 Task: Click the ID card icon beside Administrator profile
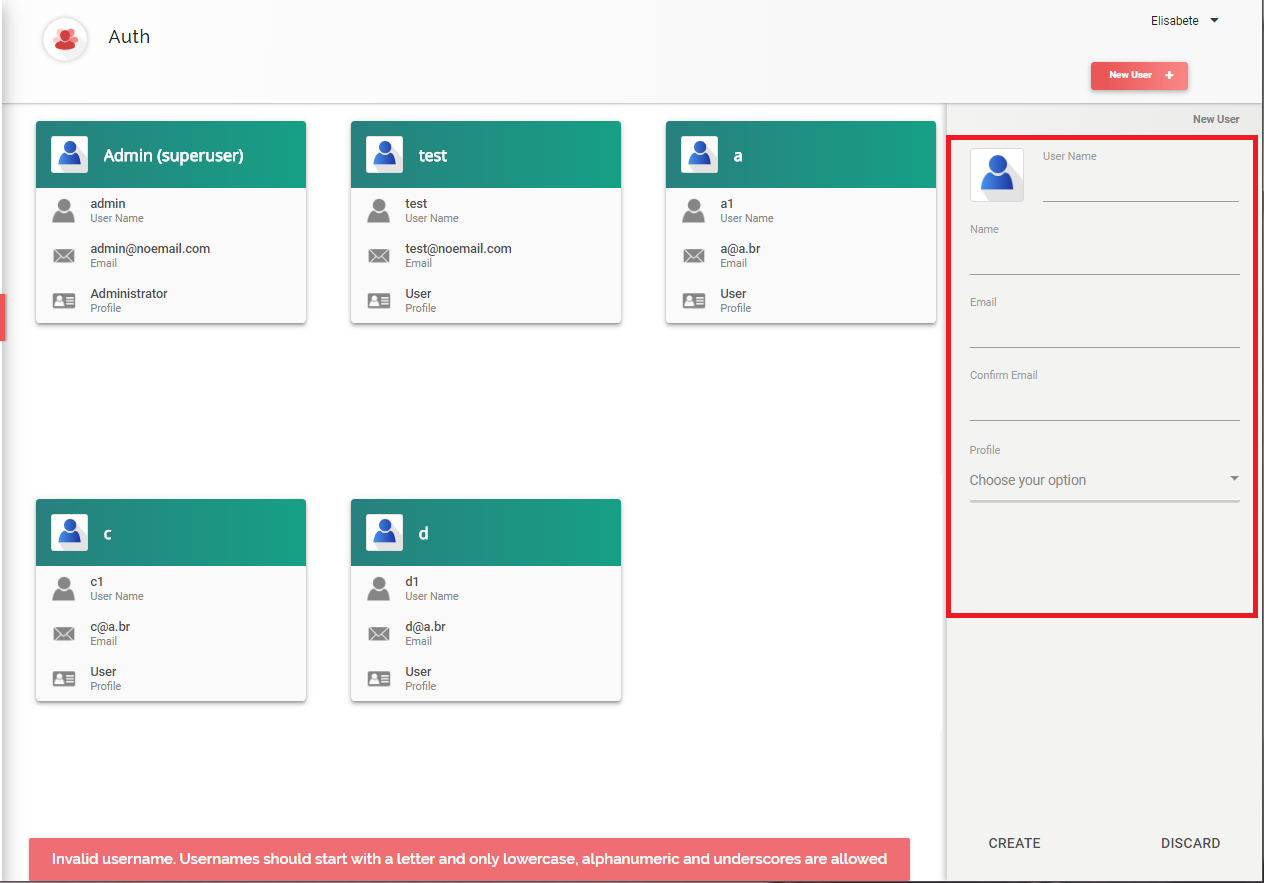(x=64, y=300)
